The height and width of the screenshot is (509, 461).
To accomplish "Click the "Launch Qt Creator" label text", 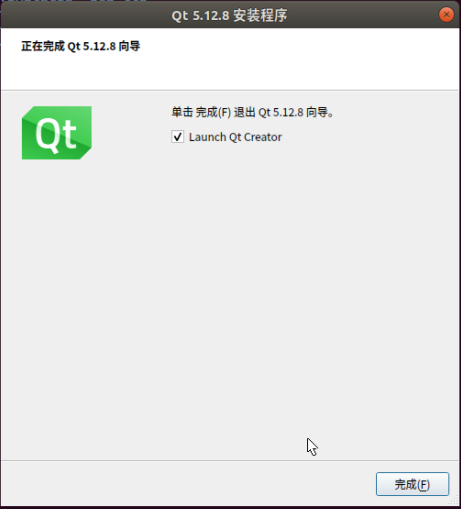I will pyautogui.click(x=235, y=137).
